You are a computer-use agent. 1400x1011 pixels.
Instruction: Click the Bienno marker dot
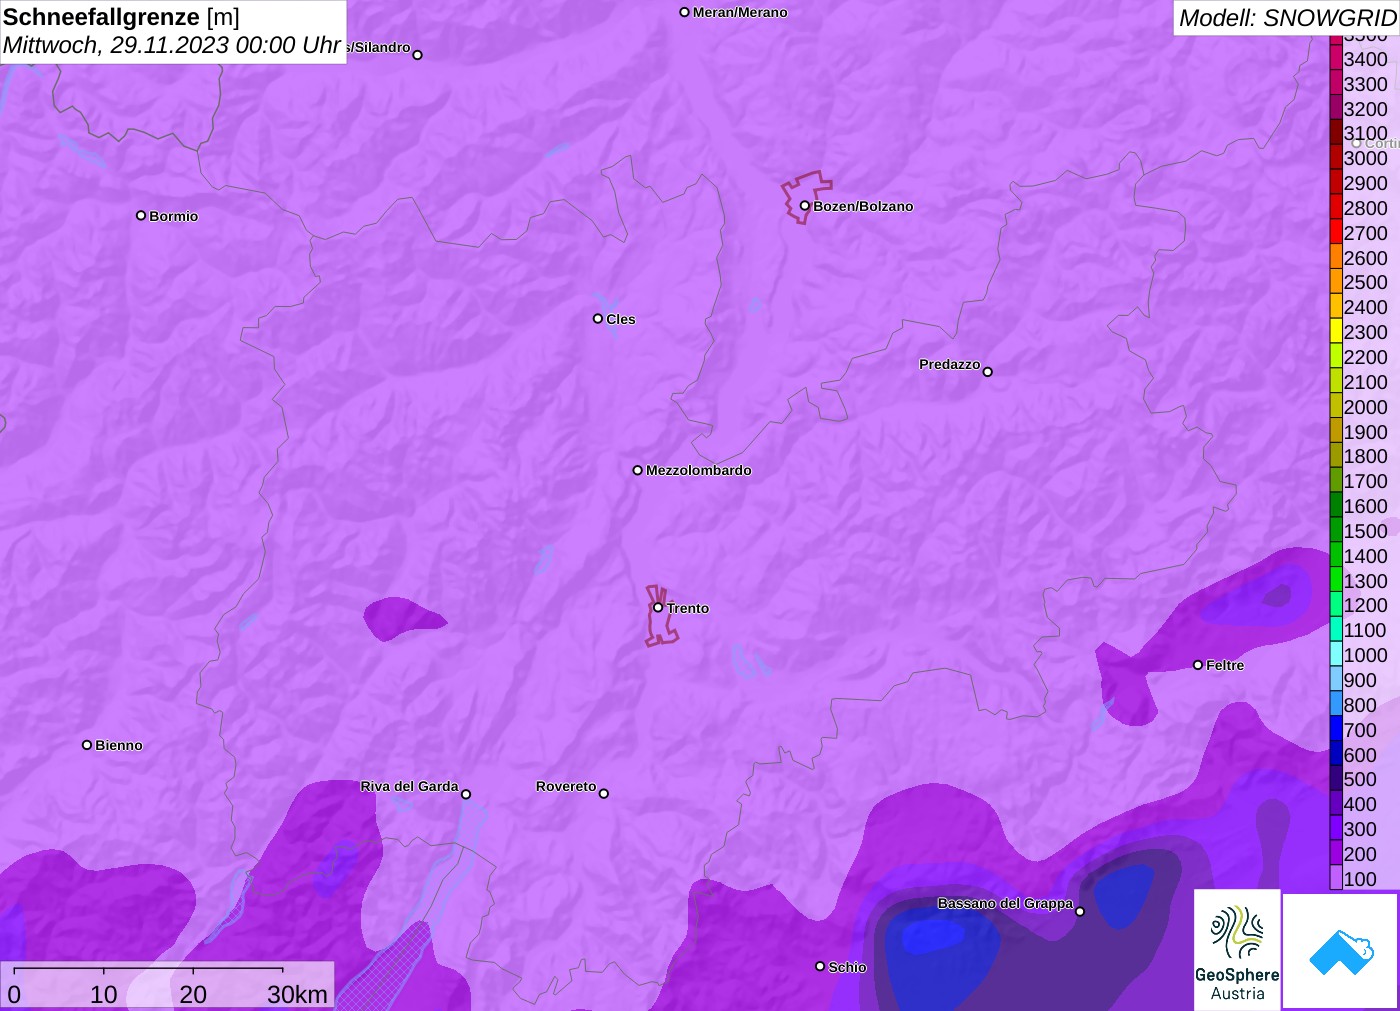tap(87, 745)
